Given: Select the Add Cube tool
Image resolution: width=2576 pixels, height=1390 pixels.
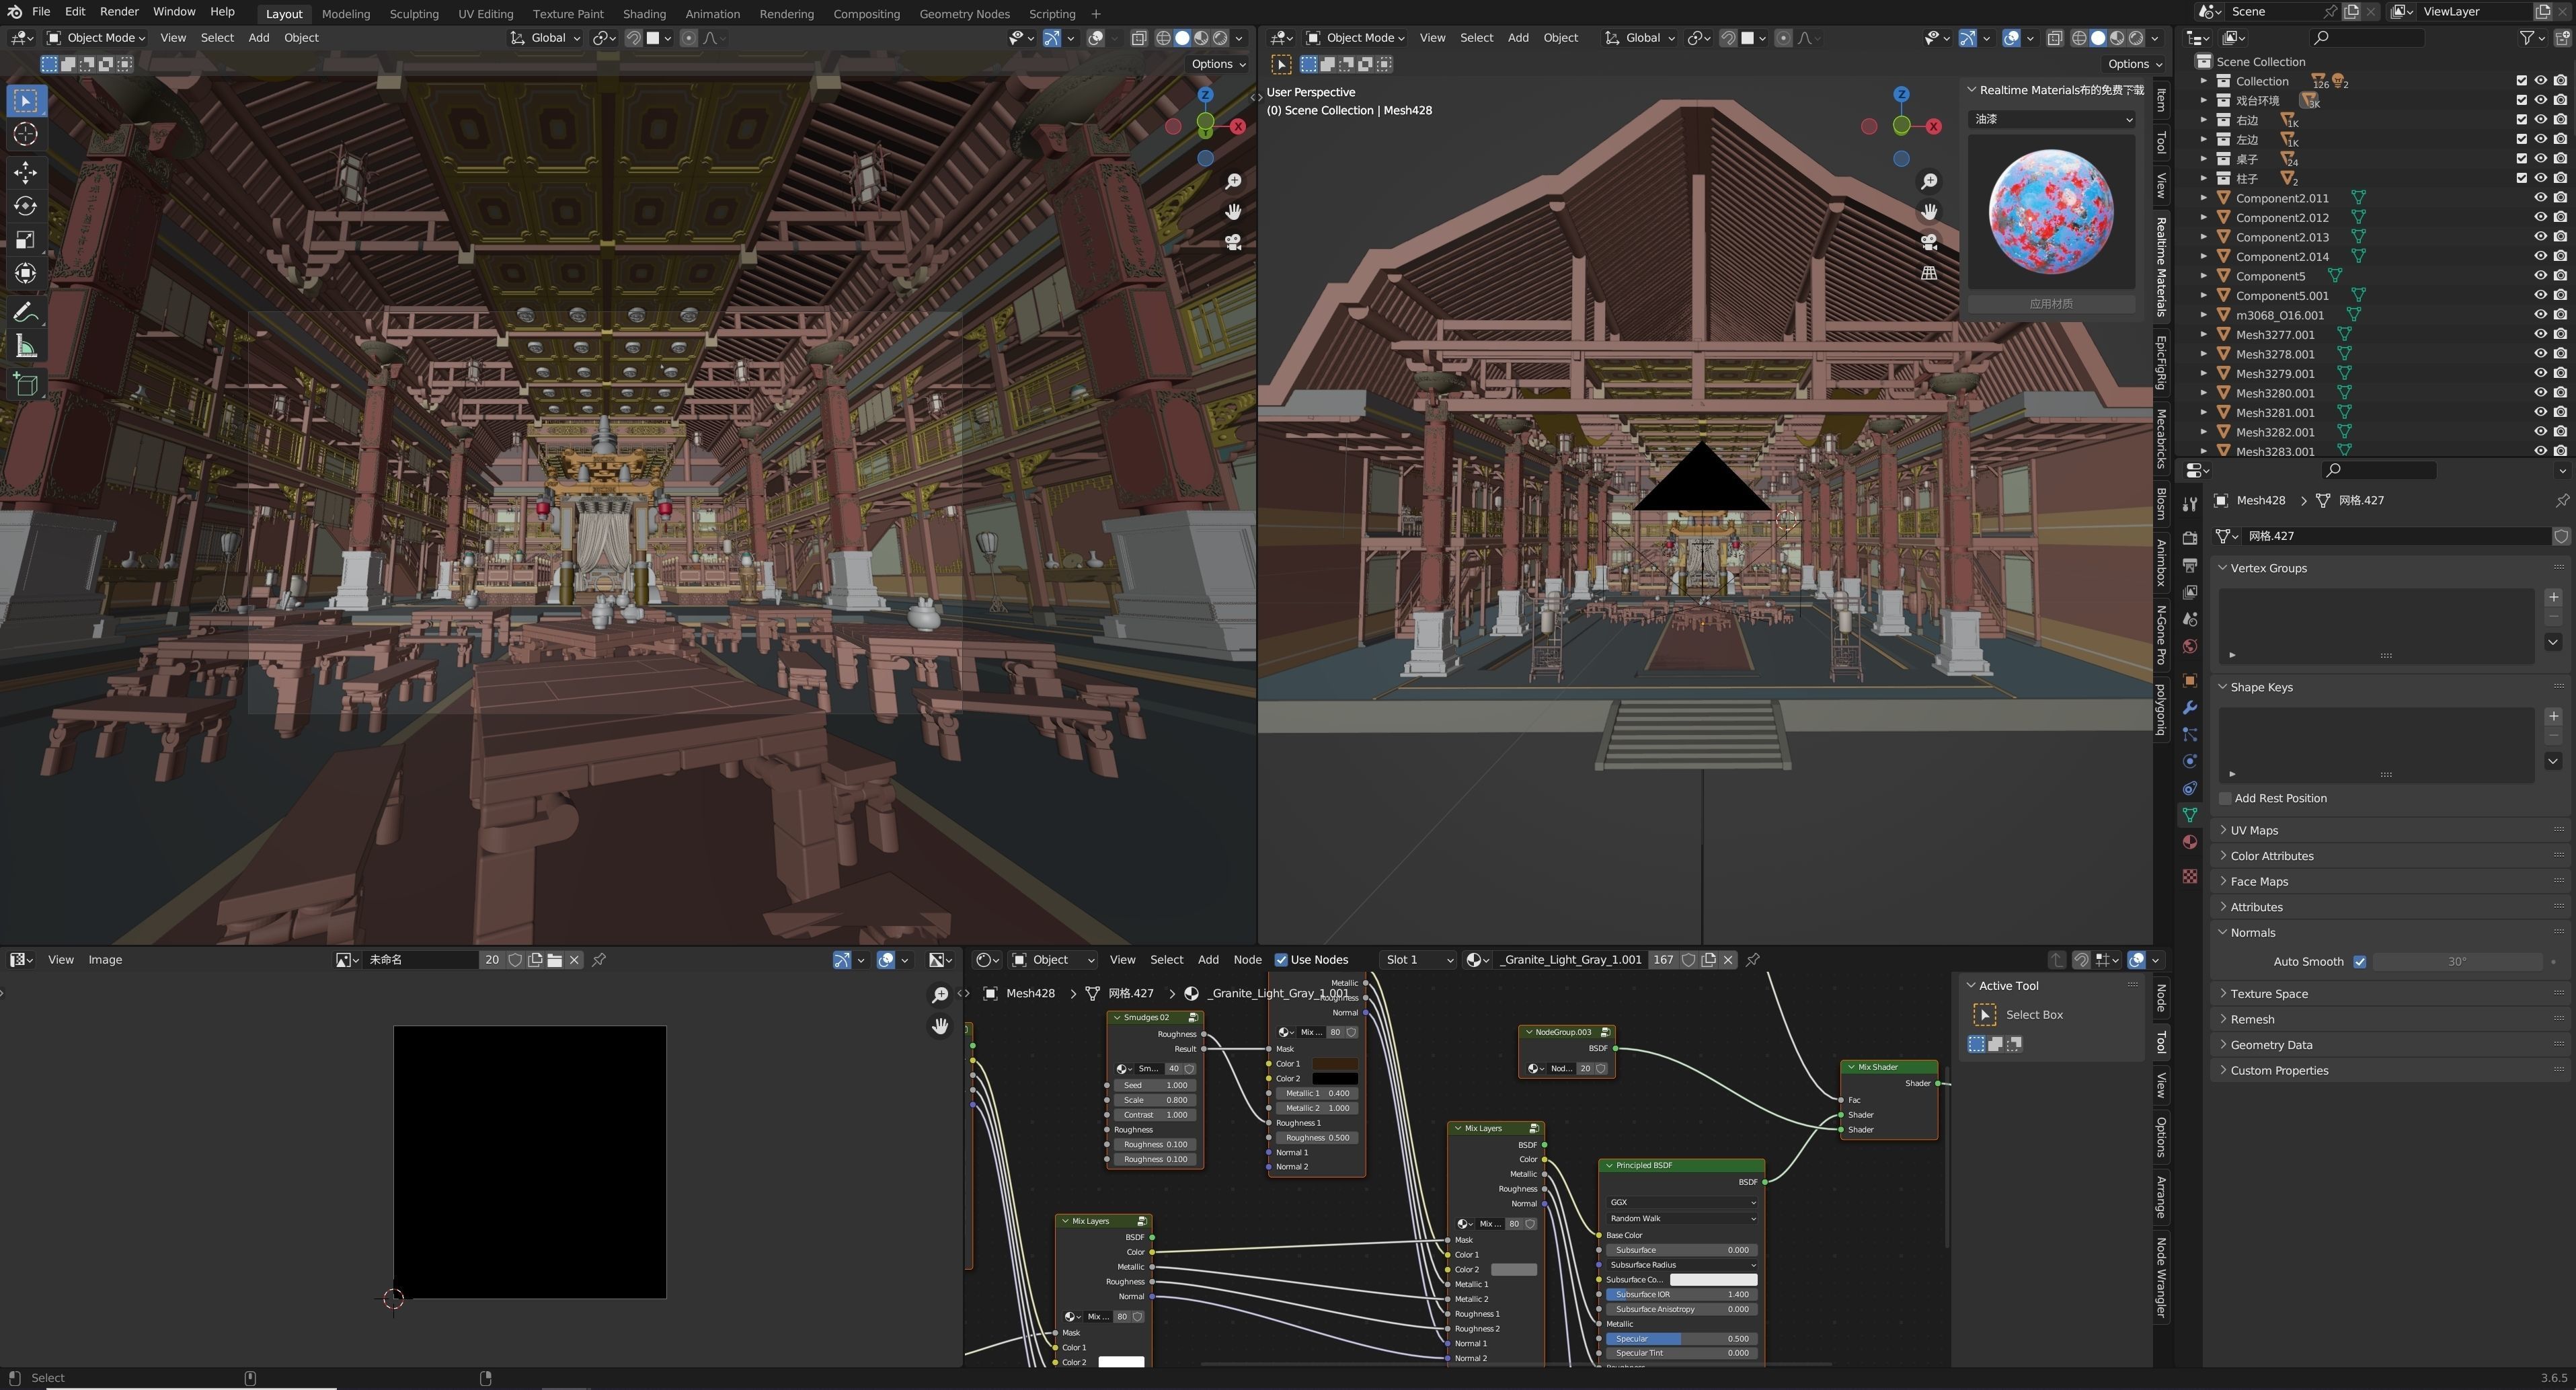Looking at the screenshot, I should [26, 384].
